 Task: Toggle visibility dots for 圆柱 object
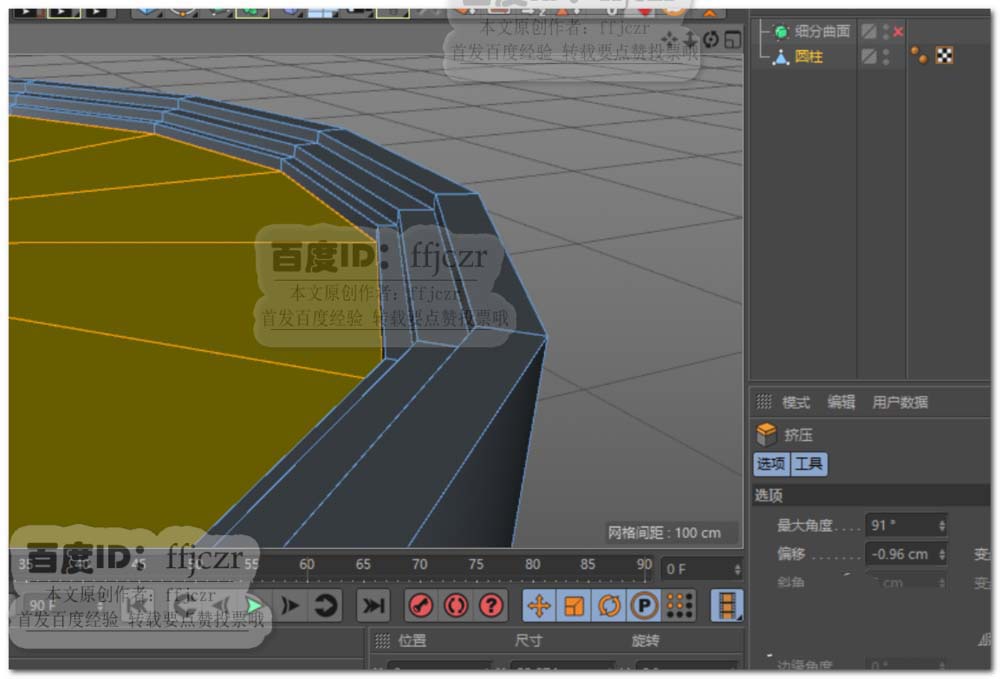pos(886,57)
